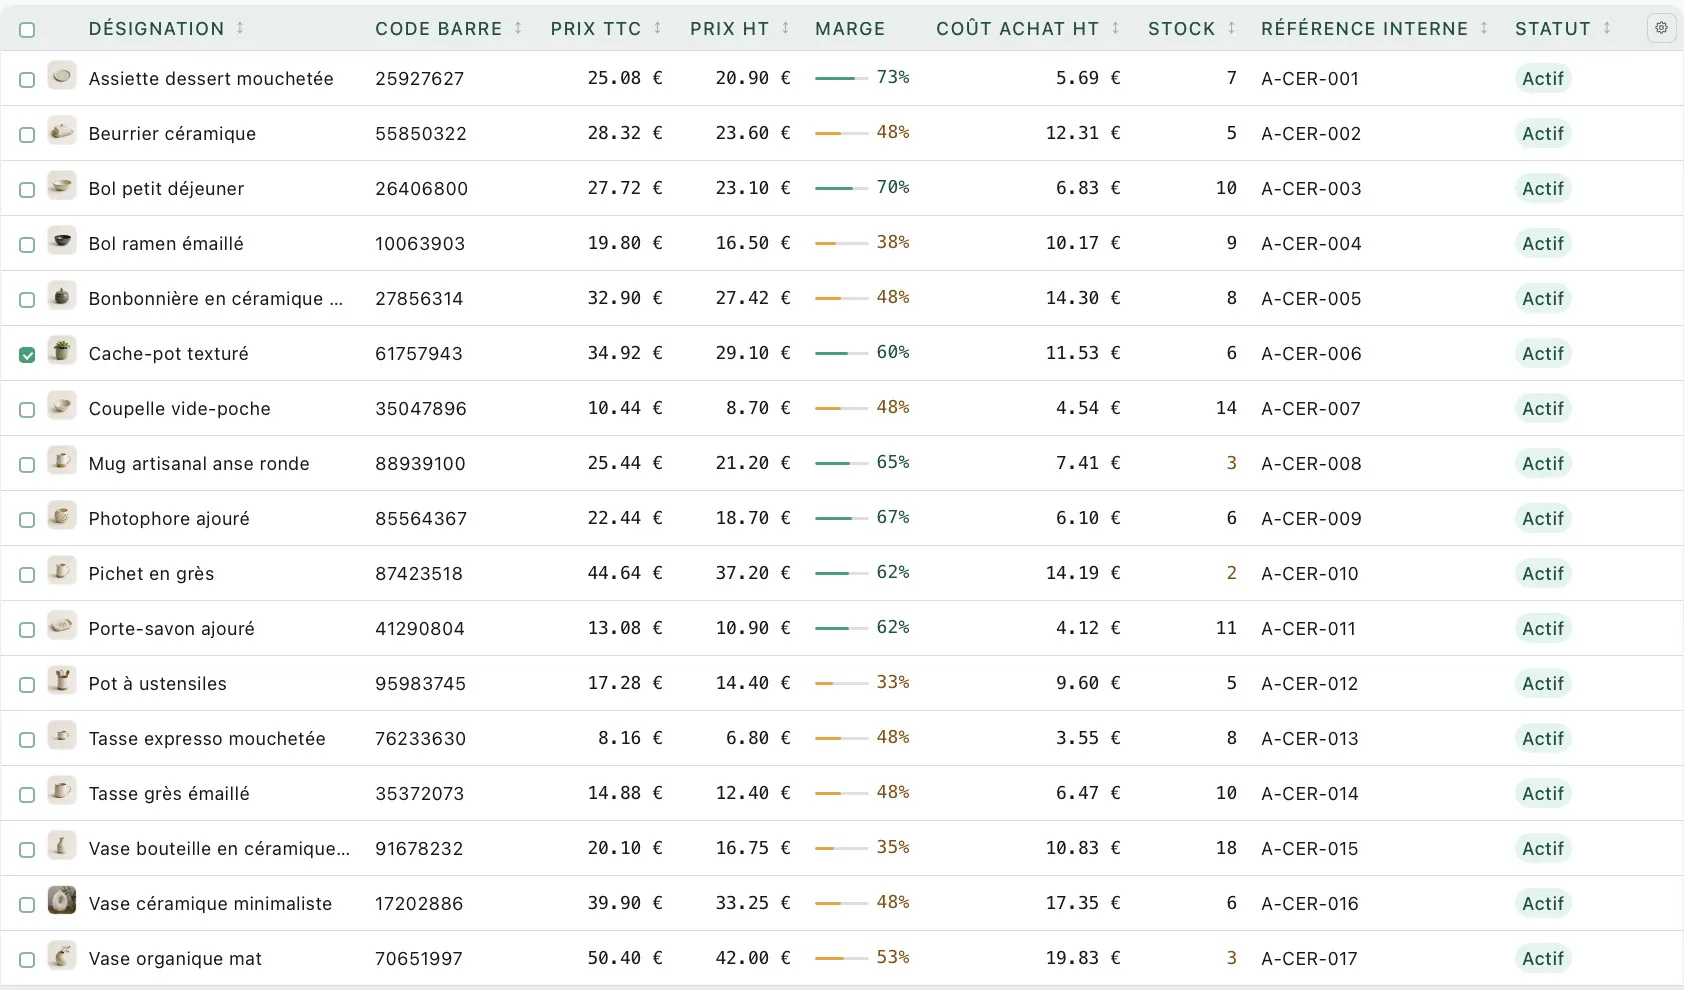Open the Bonbonnière en céramique product name

[x=216, y=299]
